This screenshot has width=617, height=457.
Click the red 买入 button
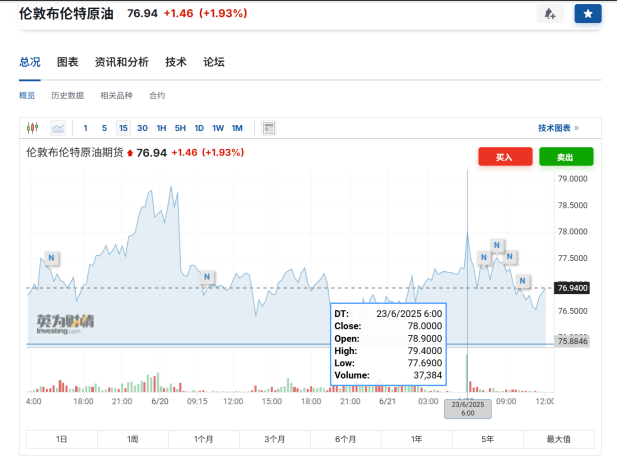[505, 157]
